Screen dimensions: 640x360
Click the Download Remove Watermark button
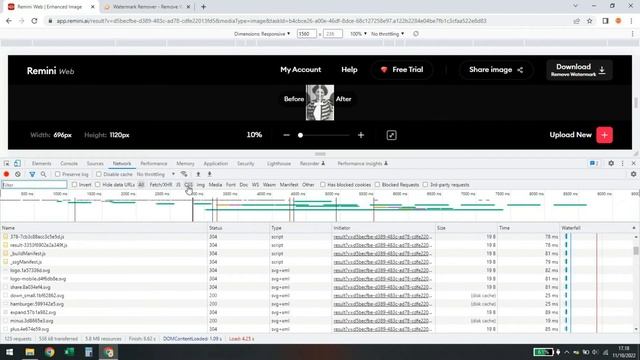pyautogui.click(x=579, y=70)
